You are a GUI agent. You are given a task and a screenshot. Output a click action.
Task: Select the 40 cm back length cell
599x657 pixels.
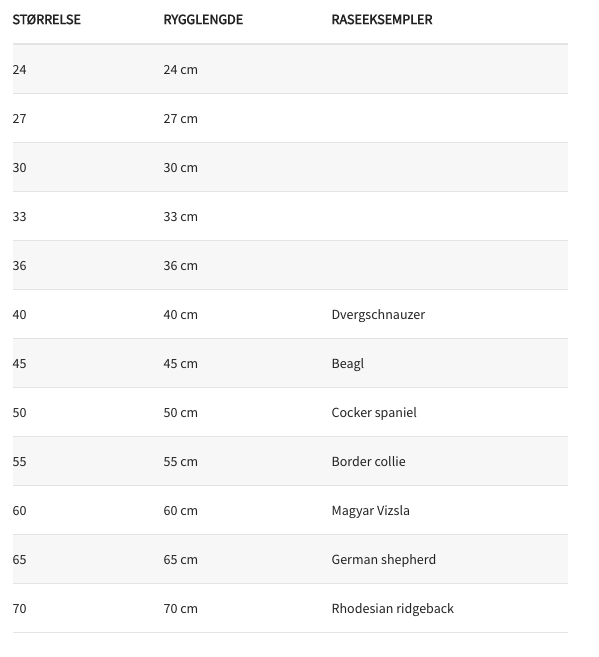(x=181, y=315)
